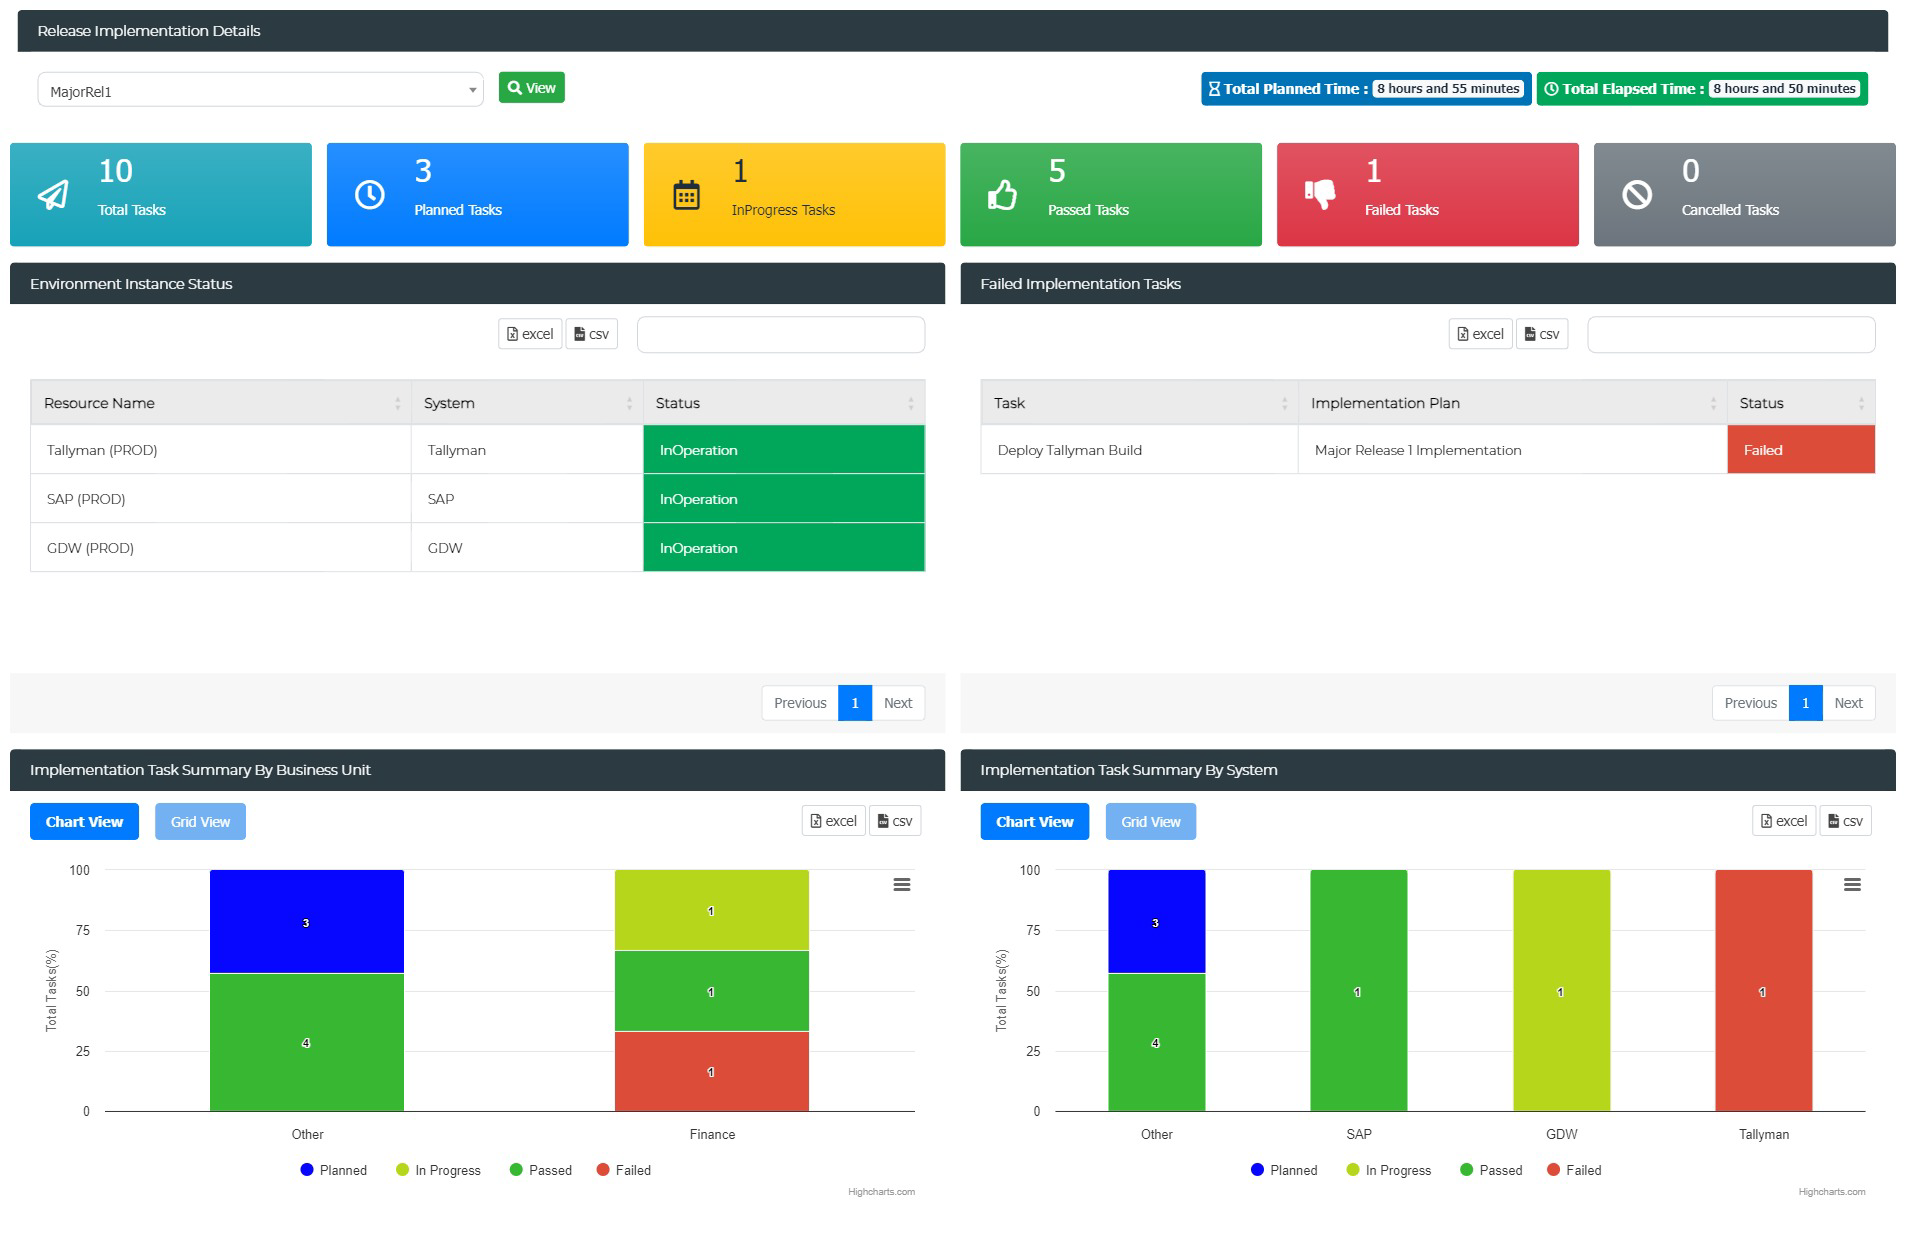Toggle In Progress series in Business Unit legend
This screenshot has width=1906, height=1245.
coord(438,1170)
